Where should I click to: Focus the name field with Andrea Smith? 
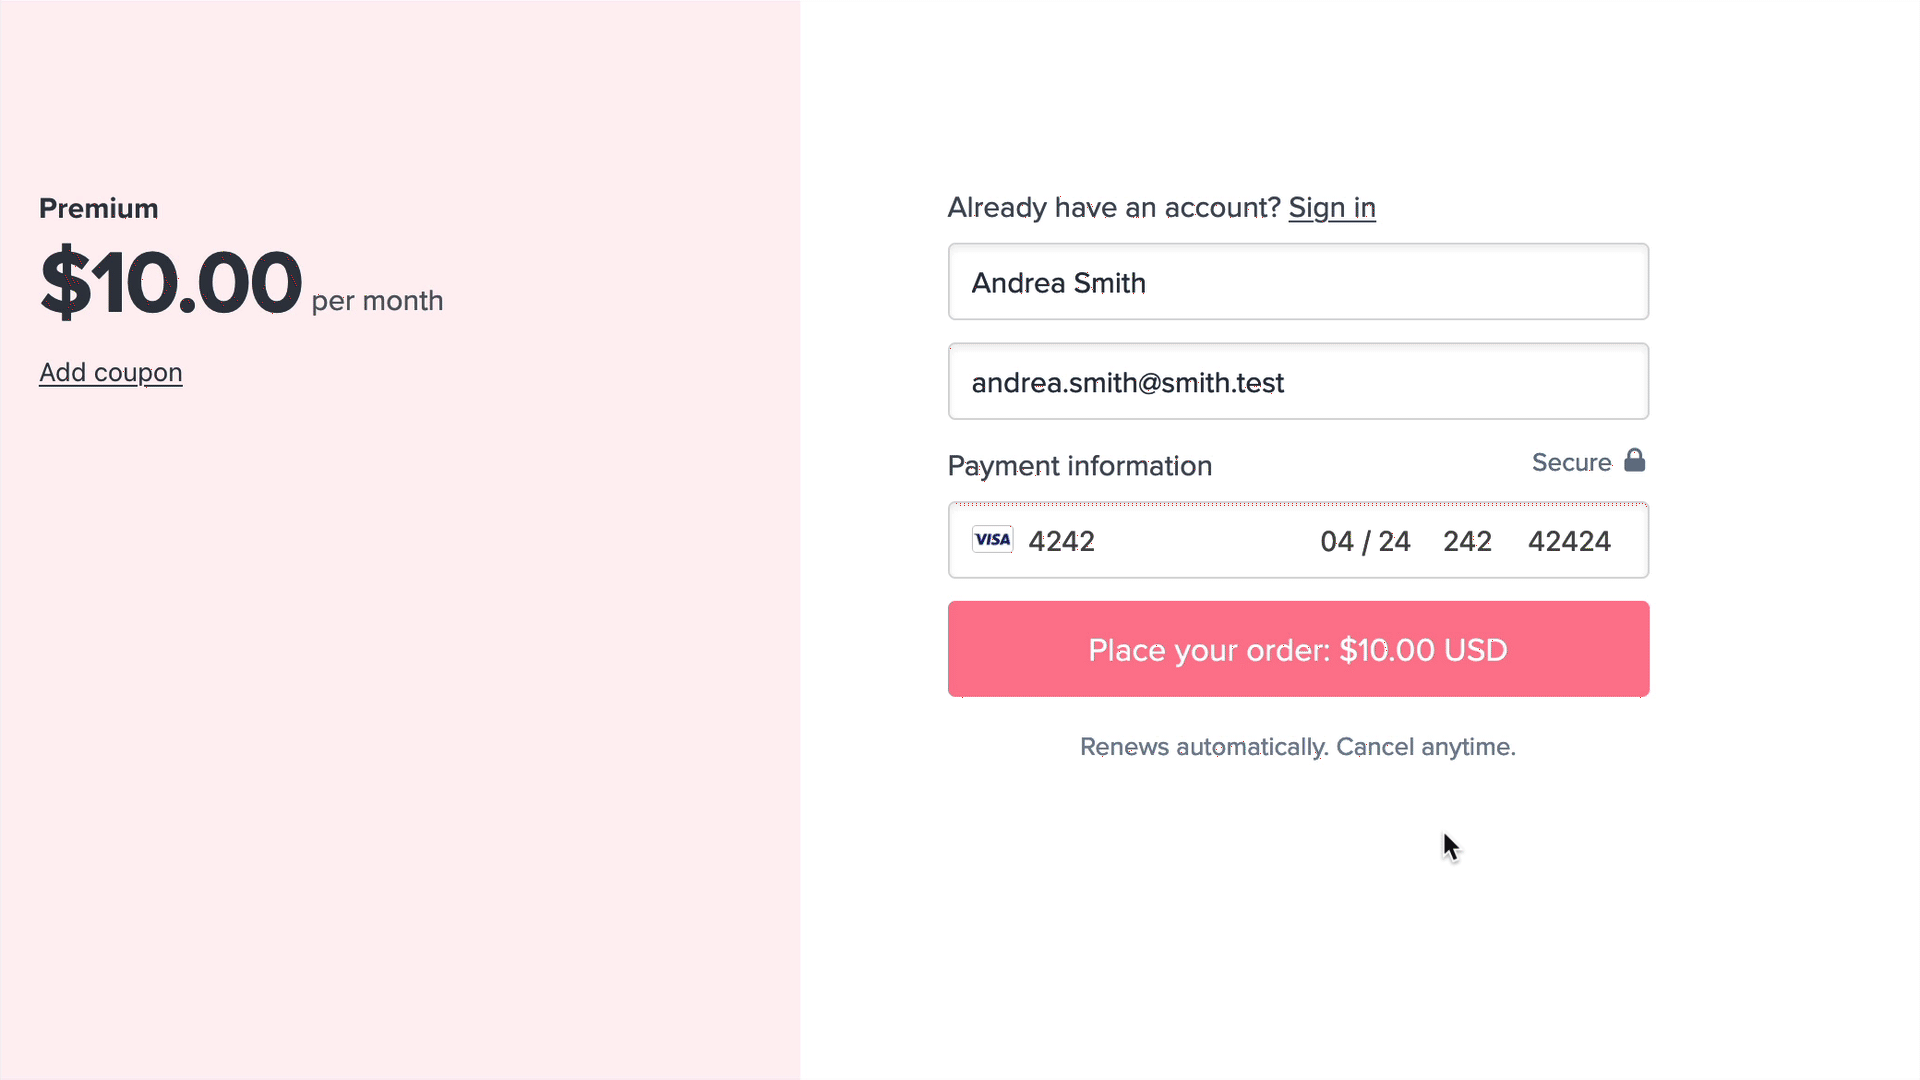click(1298, 282)
